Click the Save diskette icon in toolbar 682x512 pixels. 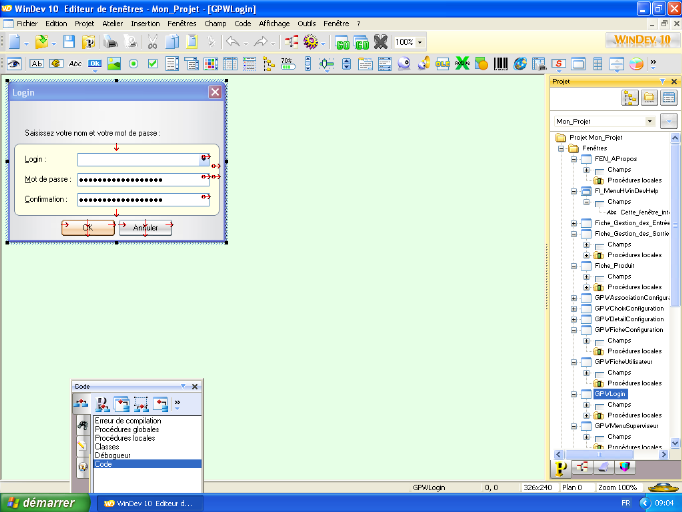coord(69,42)
